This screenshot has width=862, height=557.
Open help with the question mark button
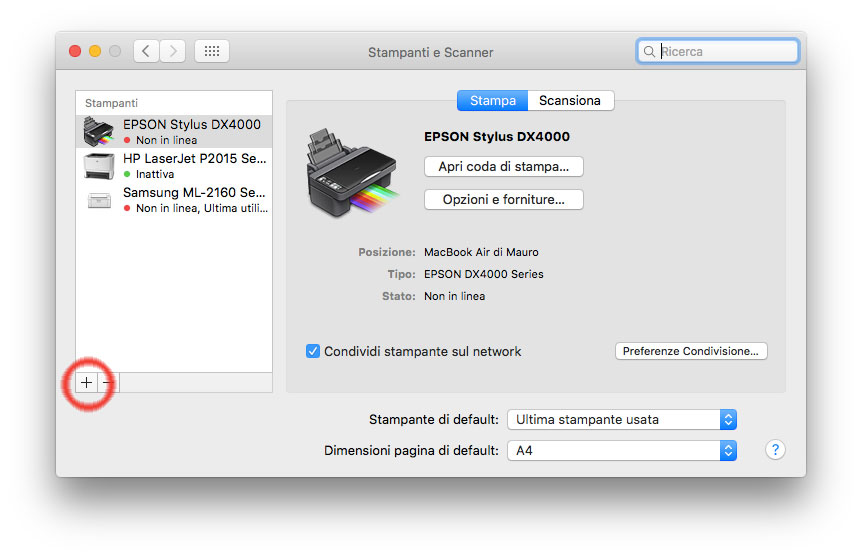click(775, 450)
